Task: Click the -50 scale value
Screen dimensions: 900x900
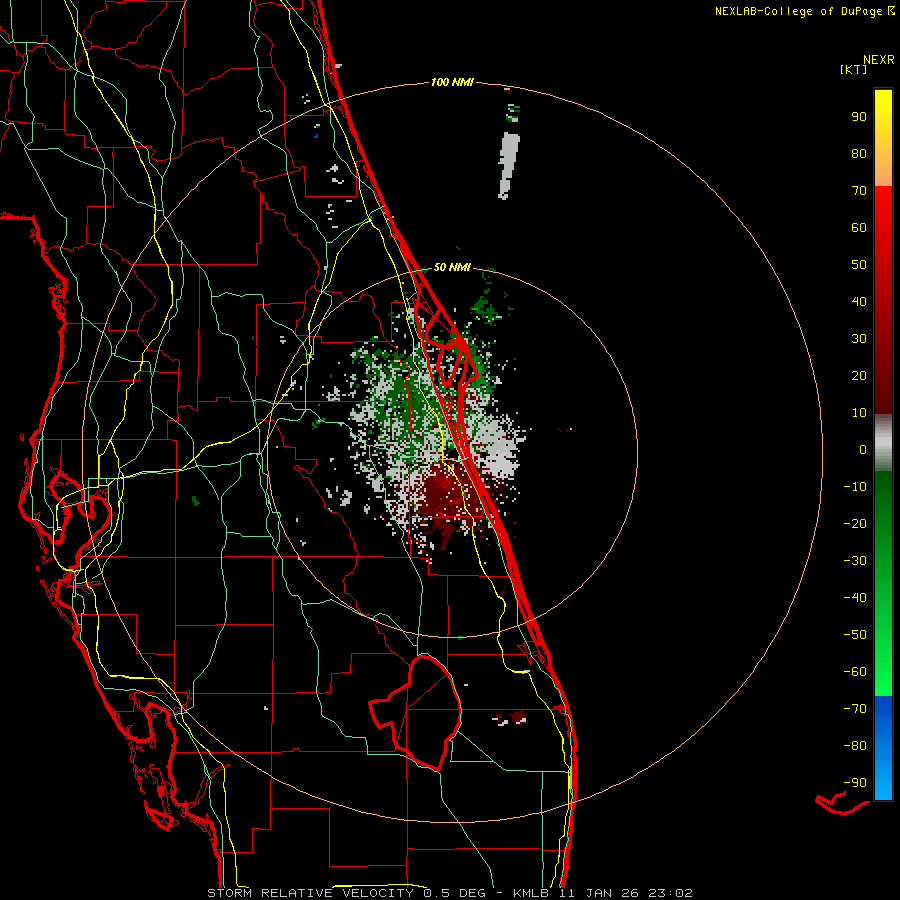Action: coord(855,634)
